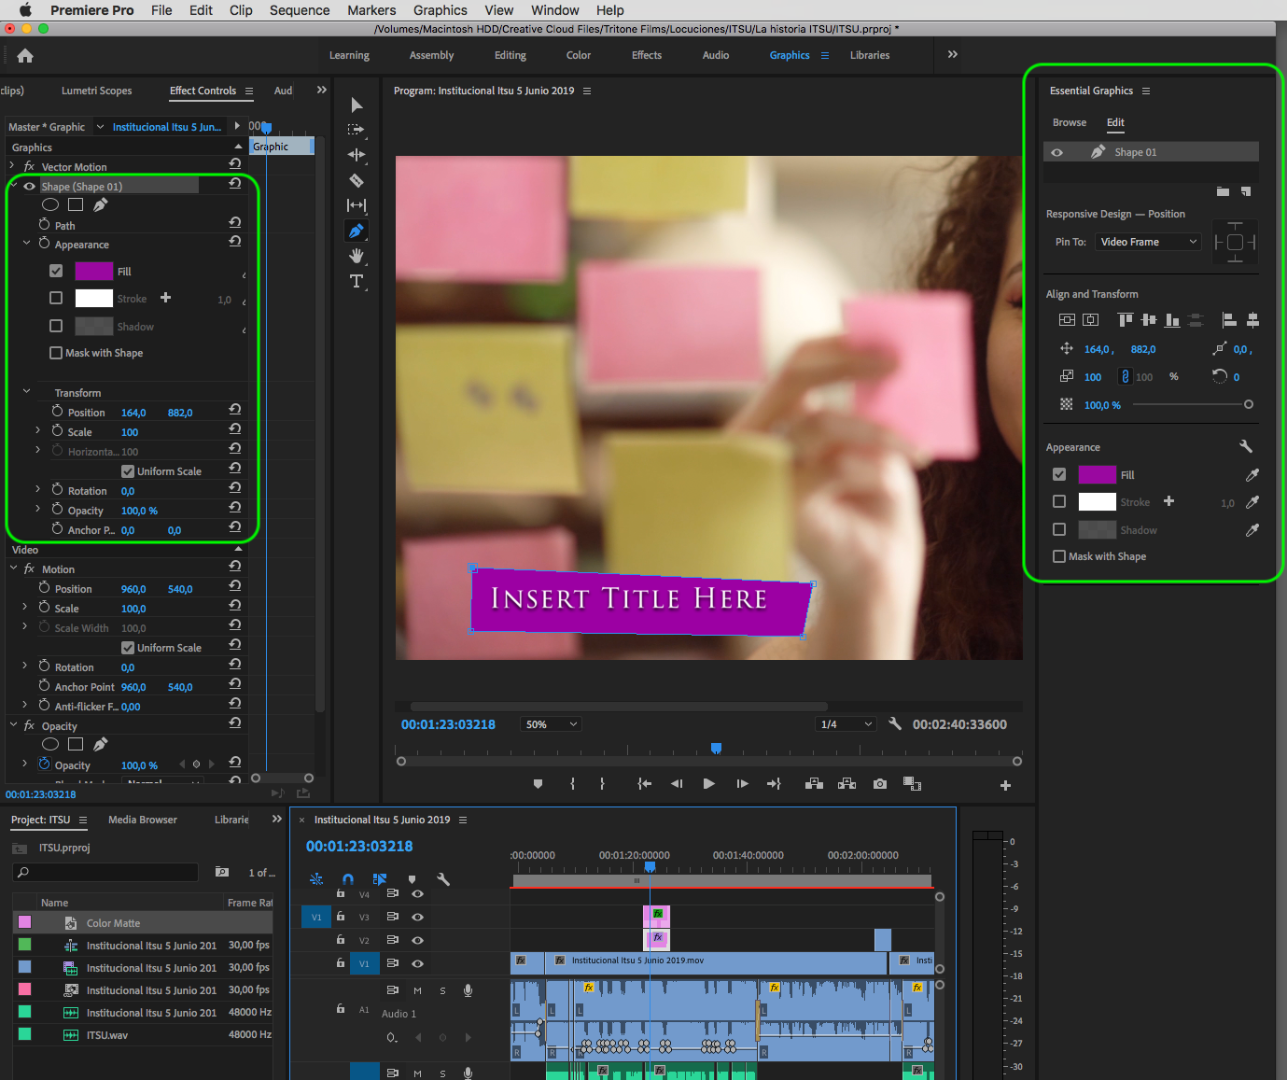Click Mark Out button
This screenshot has height=1080, width=1287.
point(602,784)
